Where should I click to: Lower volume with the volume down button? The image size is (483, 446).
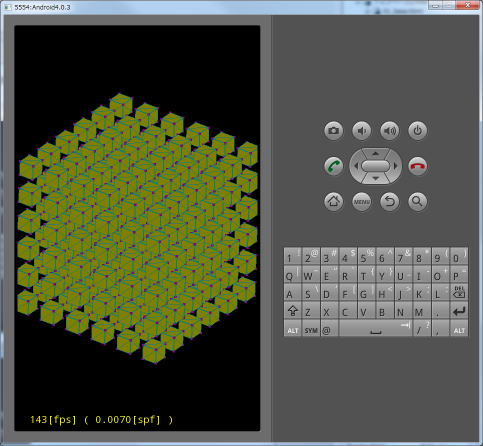(x=362, y=130)
